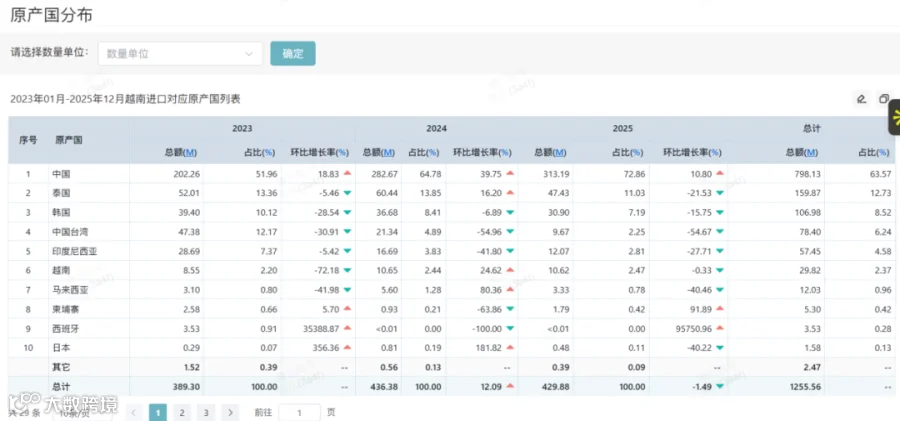Image resolution: width=900 pixels, height=421 pixels.
Task: Click the 1255.56 grand total value
Action: tap(805, 387)
